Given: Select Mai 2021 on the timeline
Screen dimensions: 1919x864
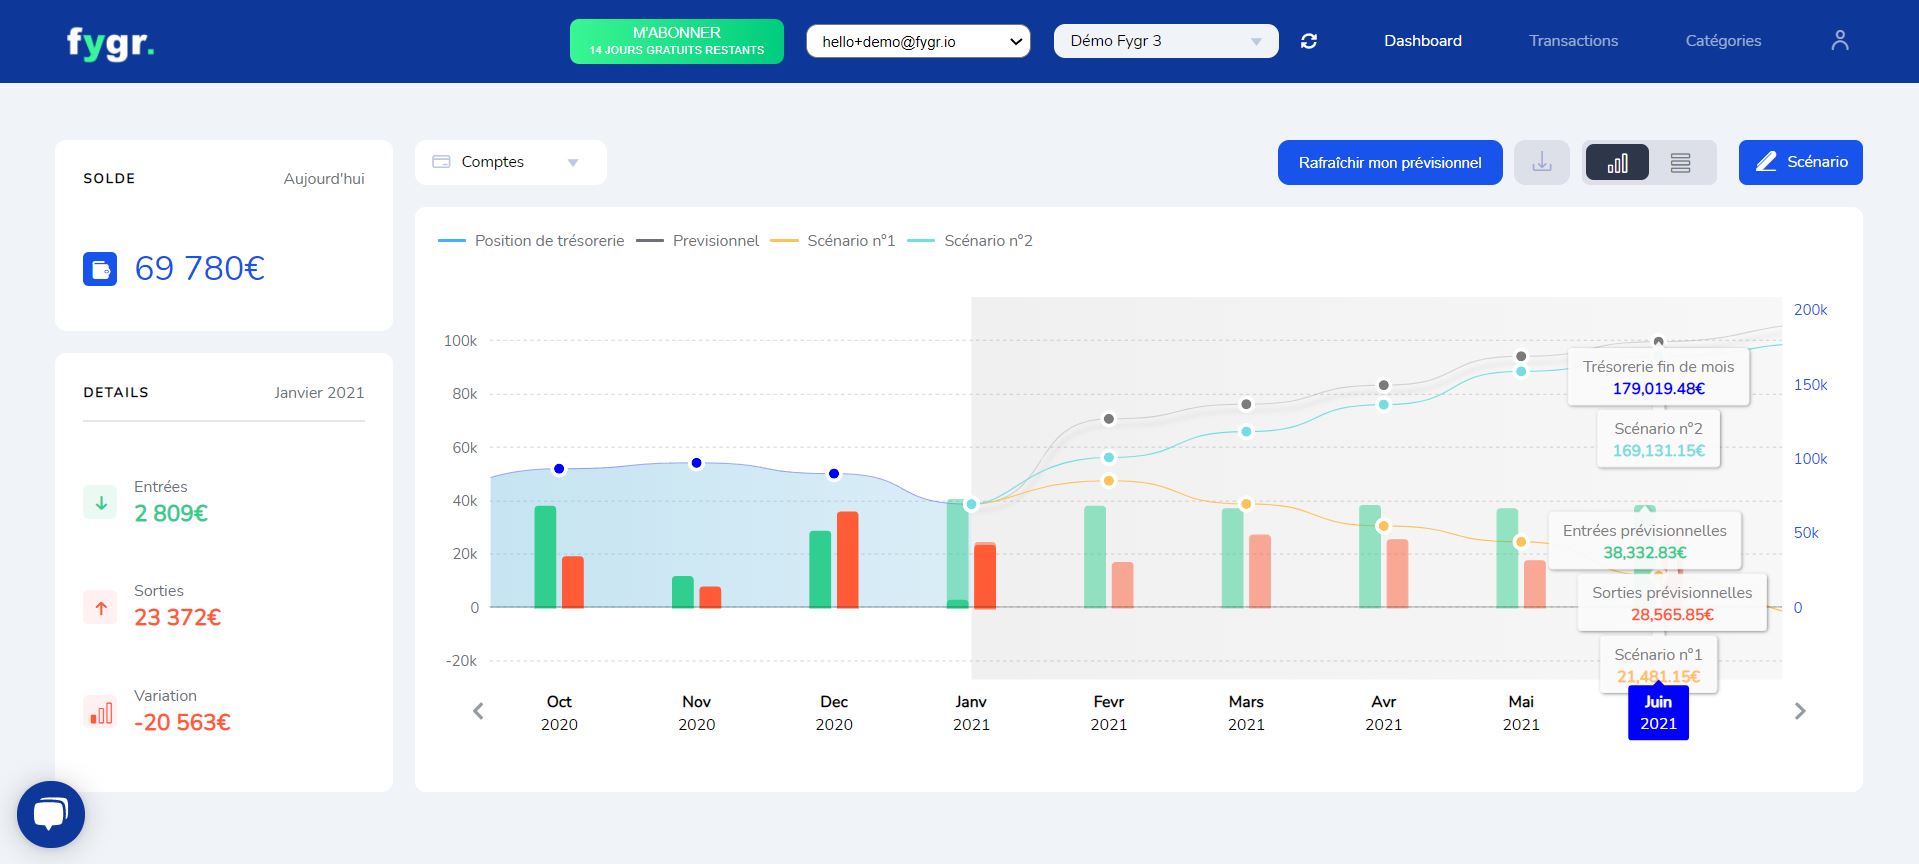Looking at the screenshot, I should [x=1521, y=713].
